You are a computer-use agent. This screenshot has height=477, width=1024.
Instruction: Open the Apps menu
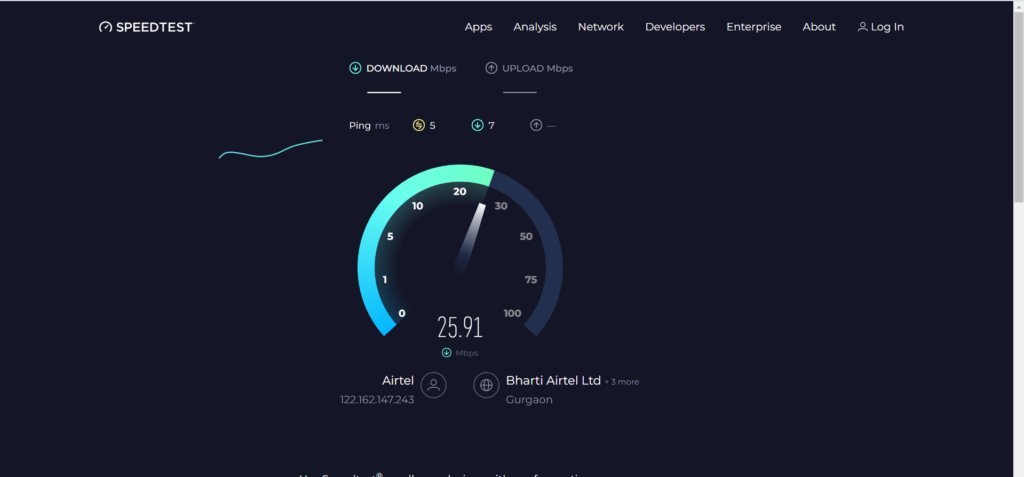[x=479, y=27]
